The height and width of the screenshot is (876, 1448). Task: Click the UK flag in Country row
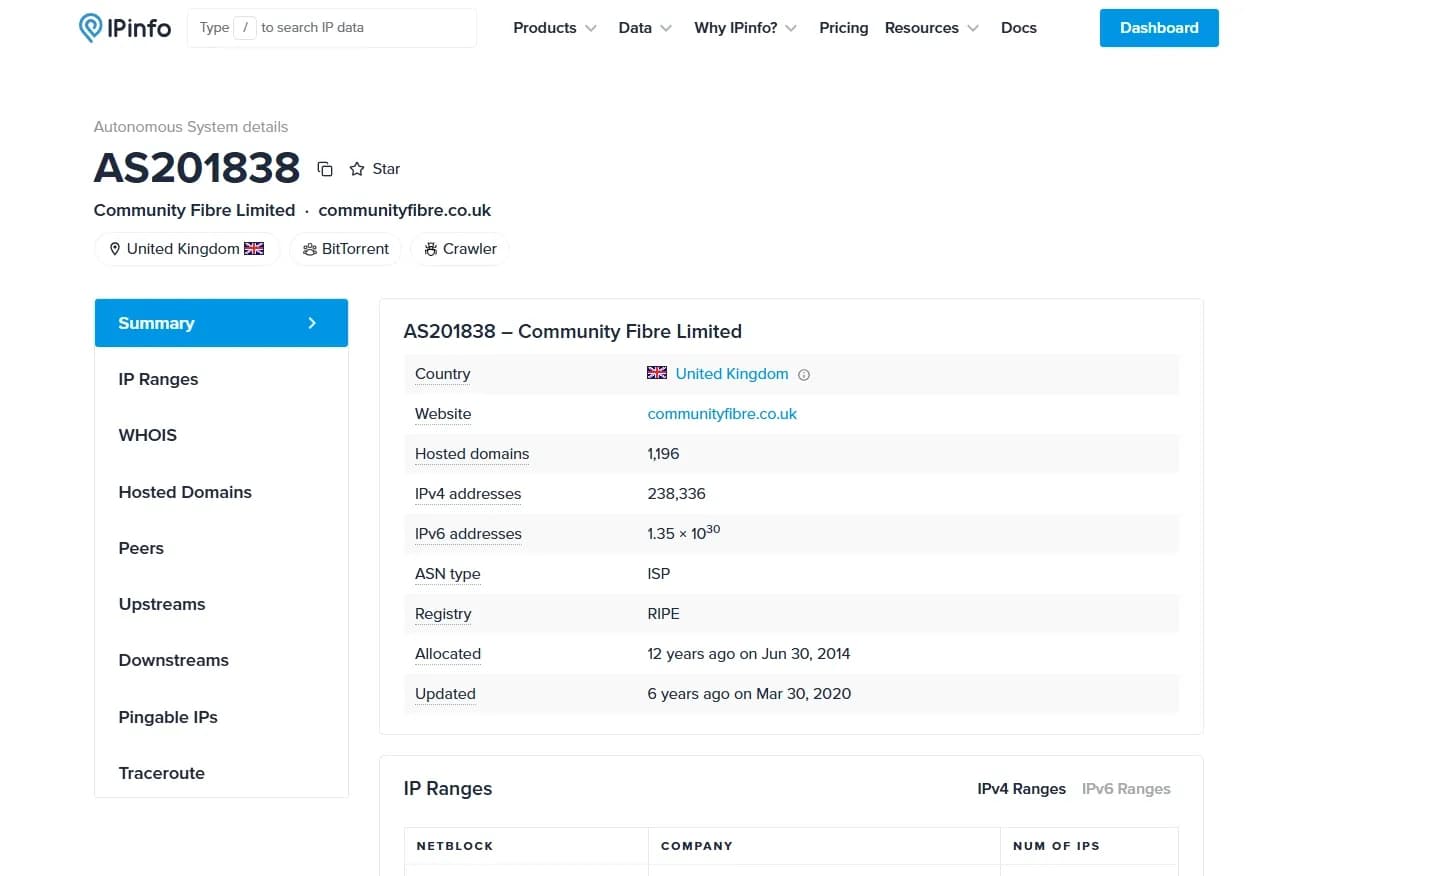click(657, 373)
